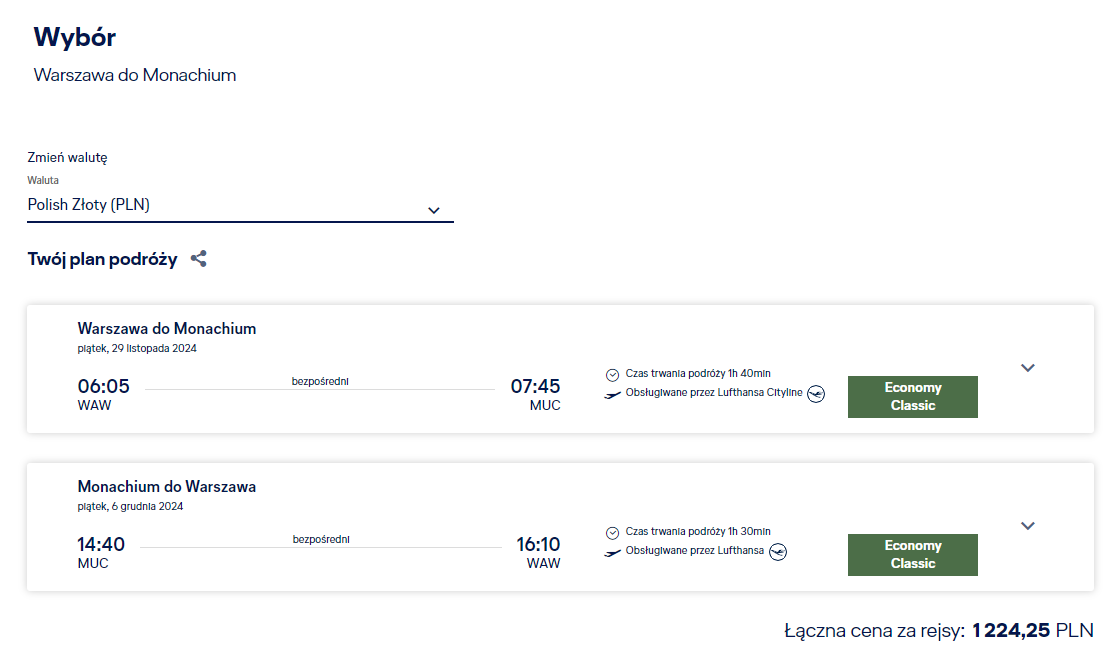Screen dimensions: 1105x651
Task: Open the Polish Złoty (PLN) currency dropdown
Action: 240,205
